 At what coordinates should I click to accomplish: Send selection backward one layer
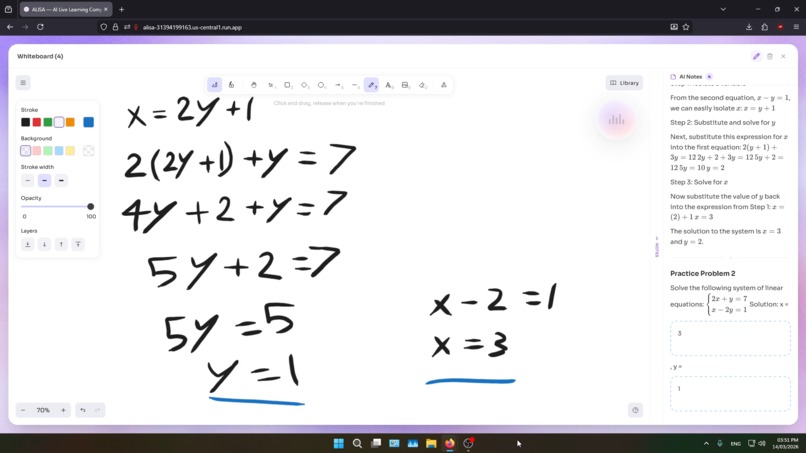(44, 244)
